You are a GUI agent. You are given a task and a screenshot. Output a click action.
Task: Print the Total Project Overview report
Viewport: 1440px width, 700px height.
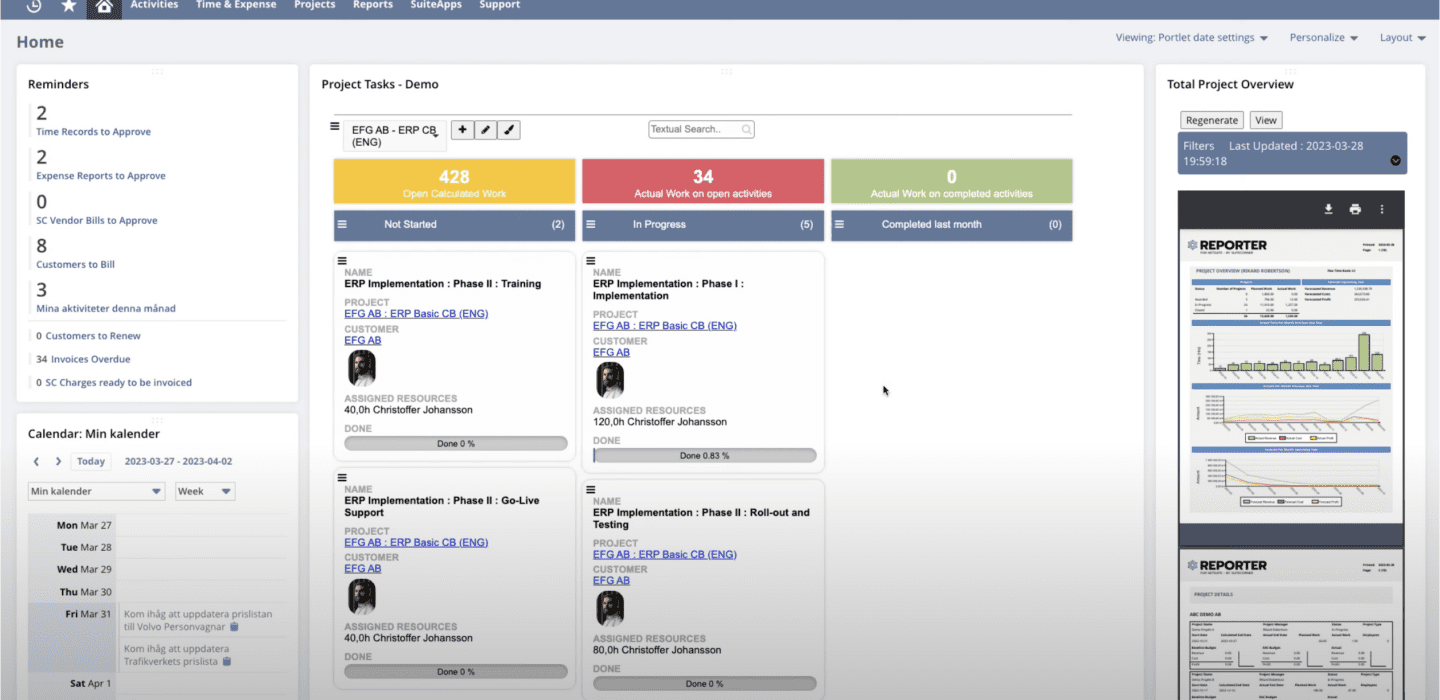coord(1355,209)
